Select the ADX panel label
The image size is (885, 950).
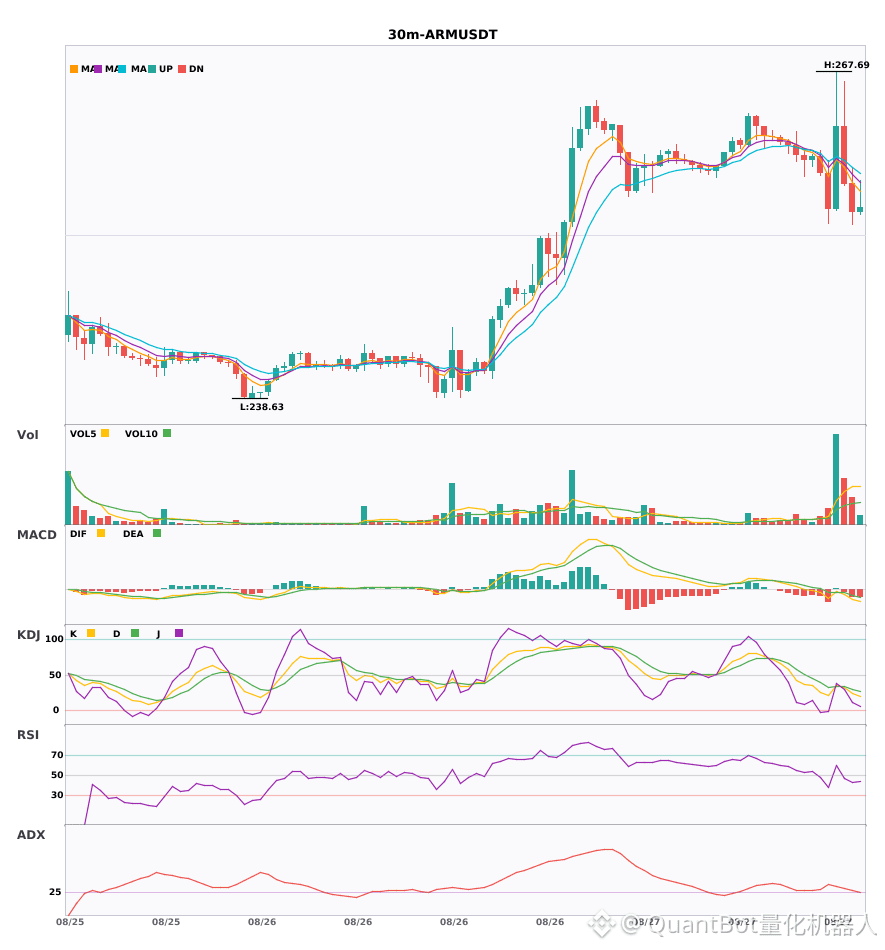point(31,835)
